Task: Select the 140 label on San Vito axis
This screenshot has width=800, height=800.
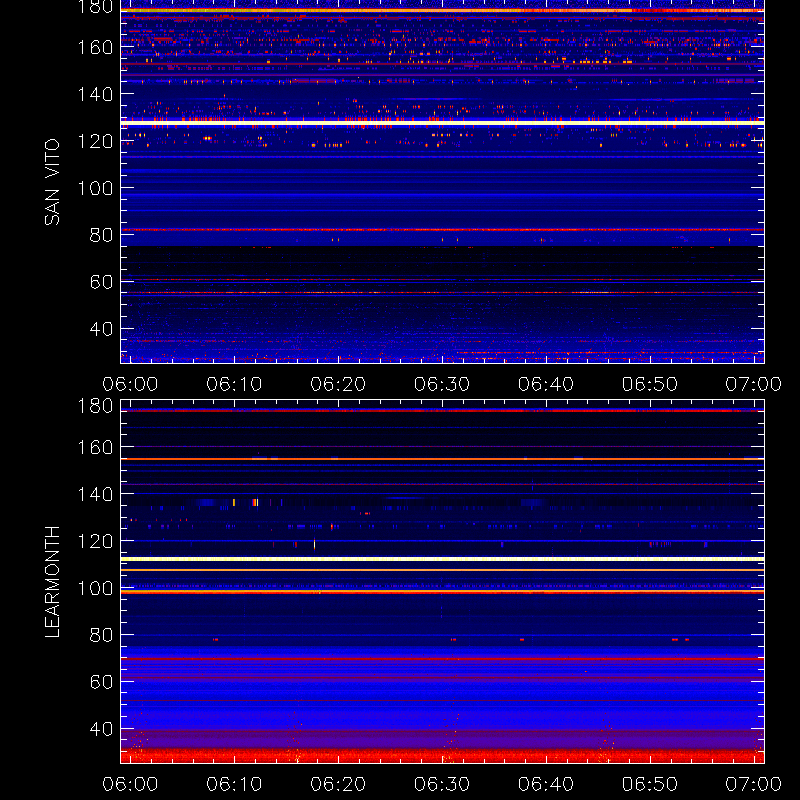Action: [95, 94]
